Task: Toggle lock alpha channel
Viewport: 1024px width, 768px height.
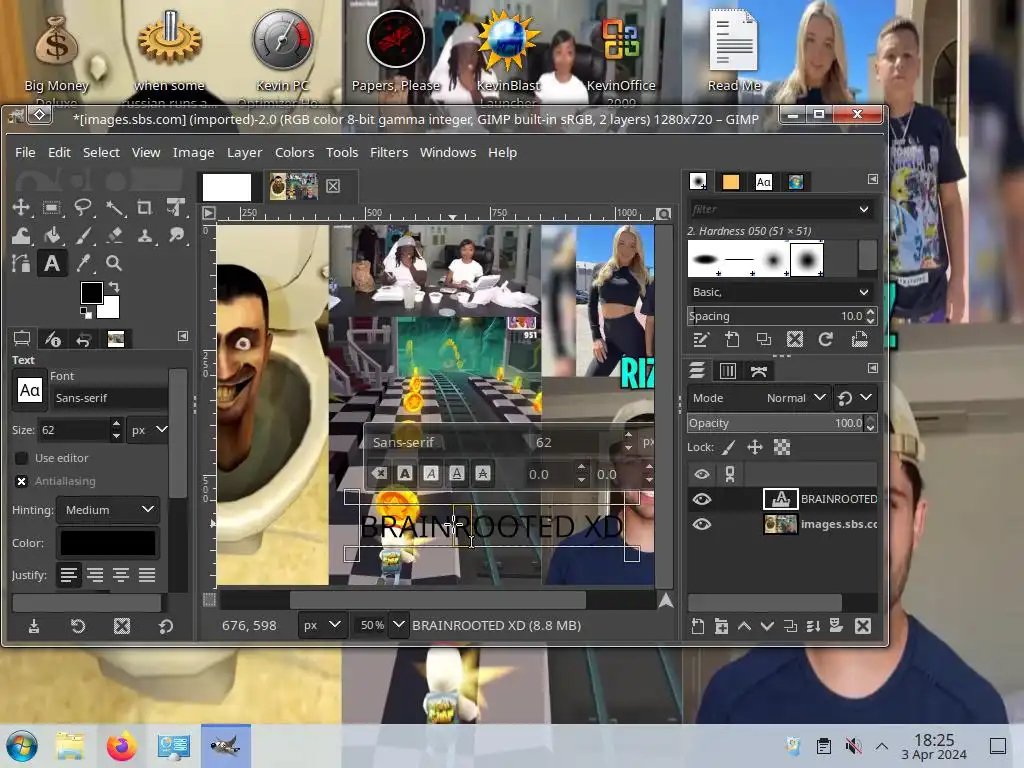Action: tap(782, 447)
